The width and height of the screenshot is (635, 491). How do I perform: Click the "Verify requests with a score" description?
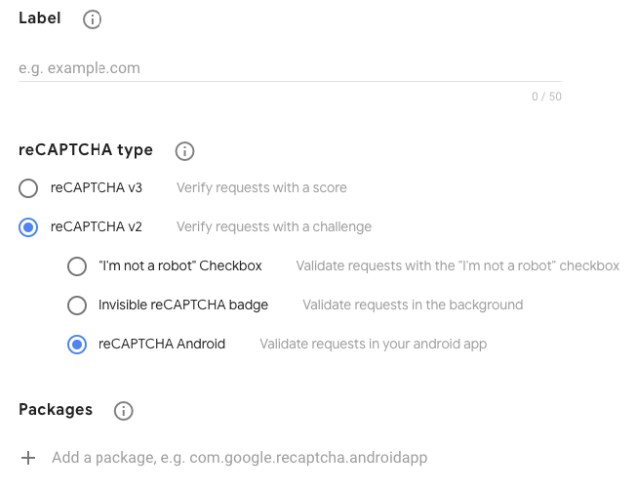tap(262, 187)
